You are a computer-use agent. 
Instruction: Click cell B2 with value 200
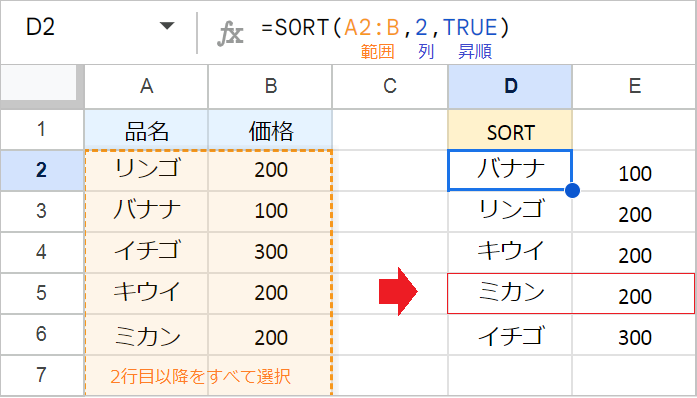[270, 170]
